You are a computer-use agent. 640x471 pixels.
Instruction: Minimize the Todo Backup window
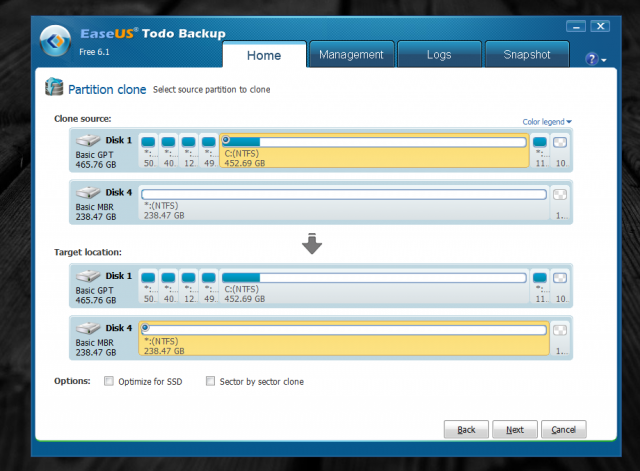pos(576,27)
